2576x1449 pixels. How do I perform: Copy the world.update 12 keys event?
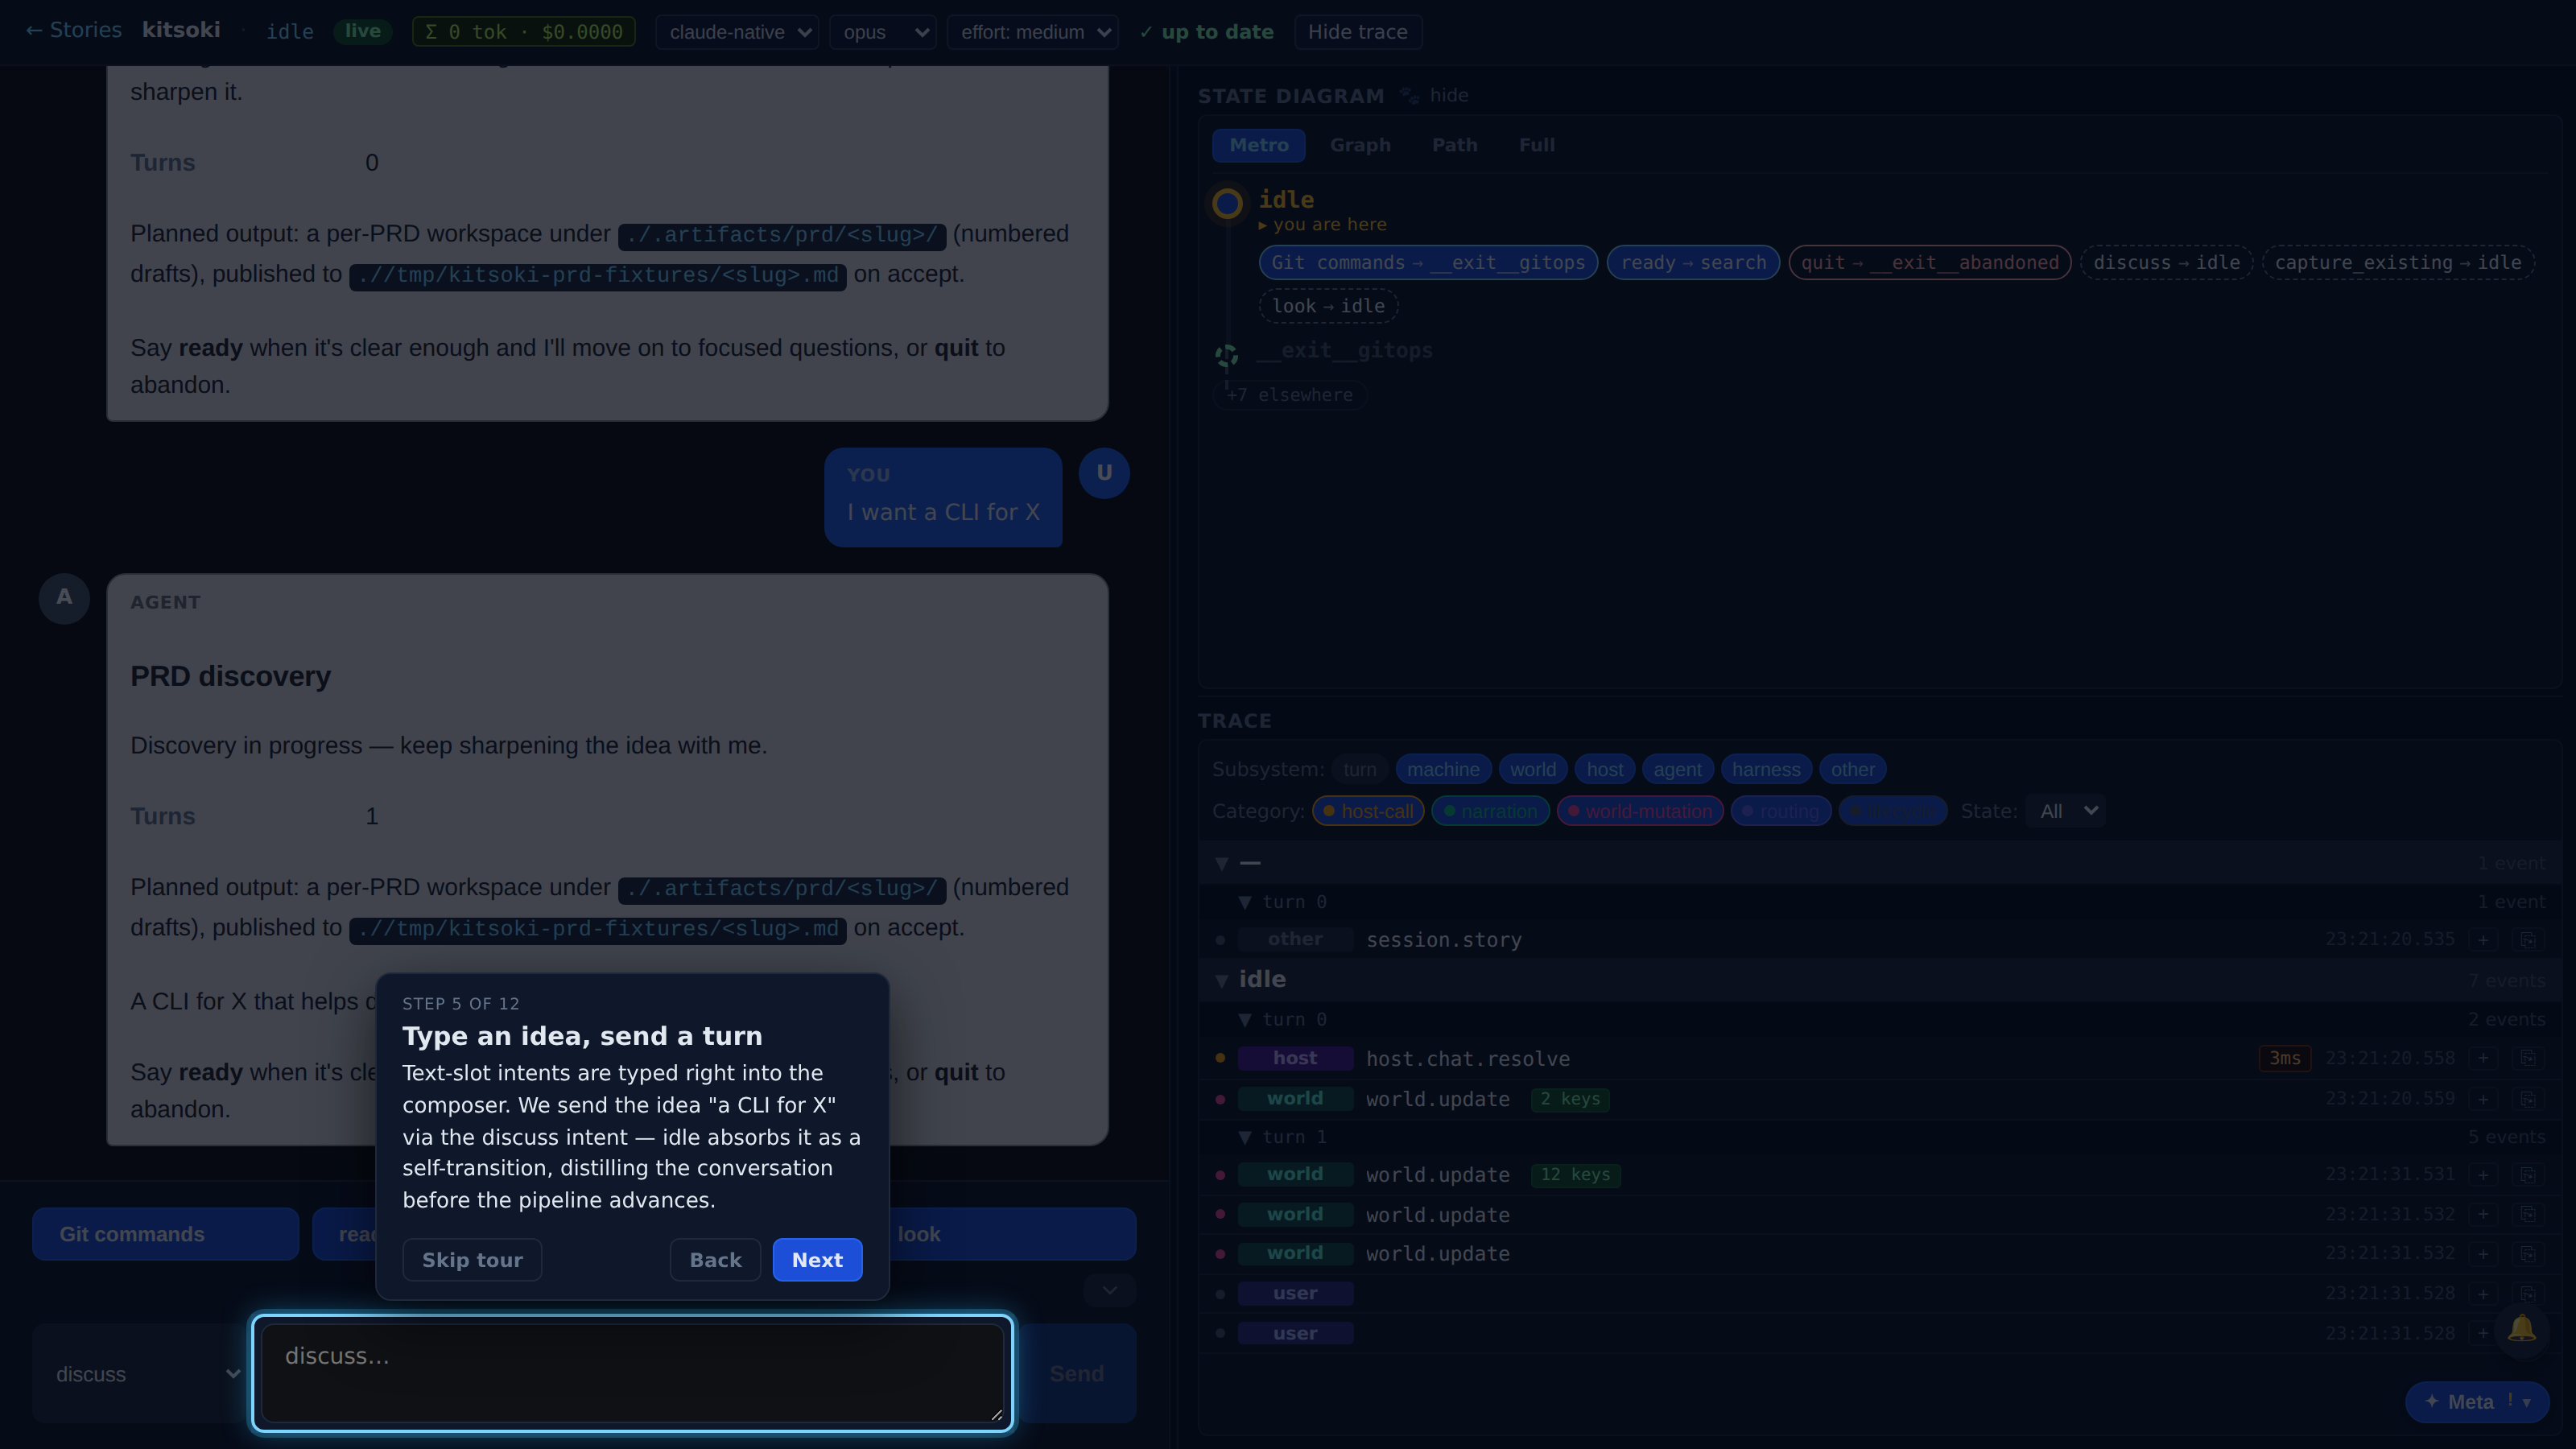2527,1174
